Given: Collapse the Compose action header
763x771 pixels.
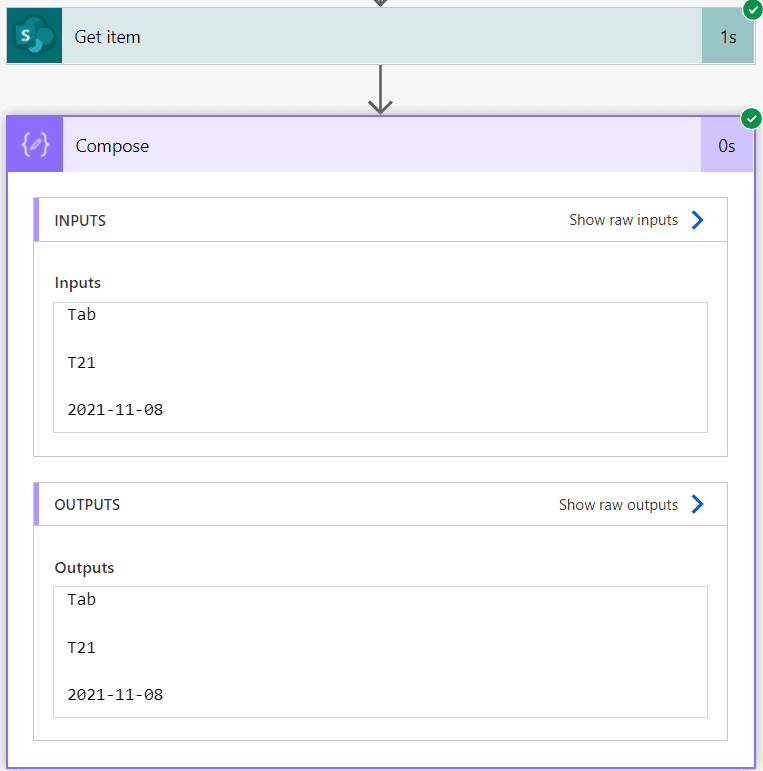Looking at the screenshot, I should (x=380, y=145).
